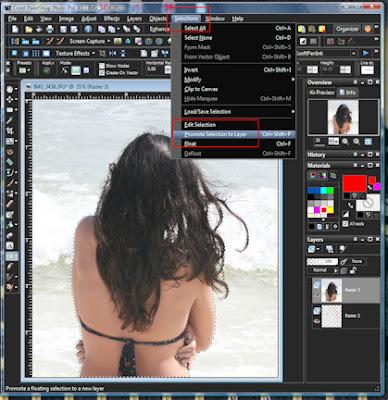The height and width of the screenshot is (400, 388).
Task: Uncheck Create On Vector checkbox
Action: [x=102, y=72]
